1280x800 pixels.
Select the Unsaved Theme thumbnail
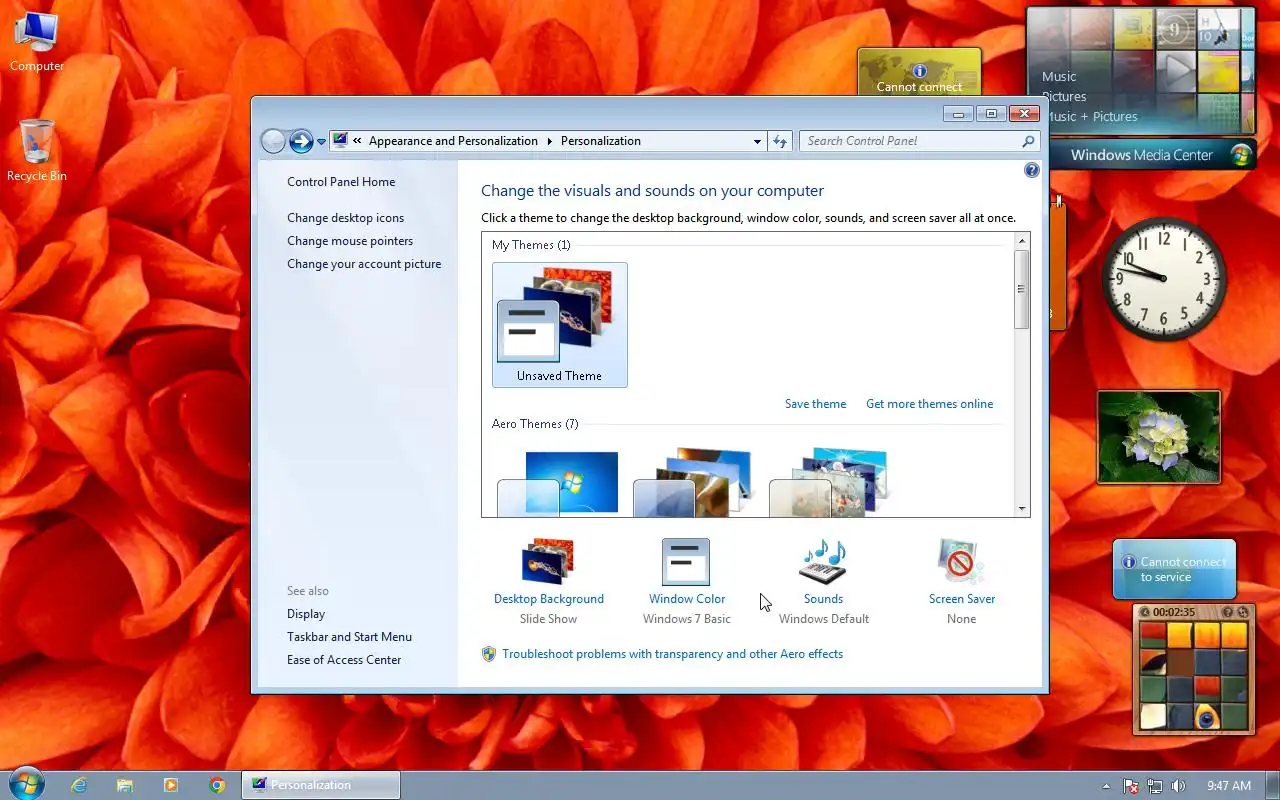point(560,325)
